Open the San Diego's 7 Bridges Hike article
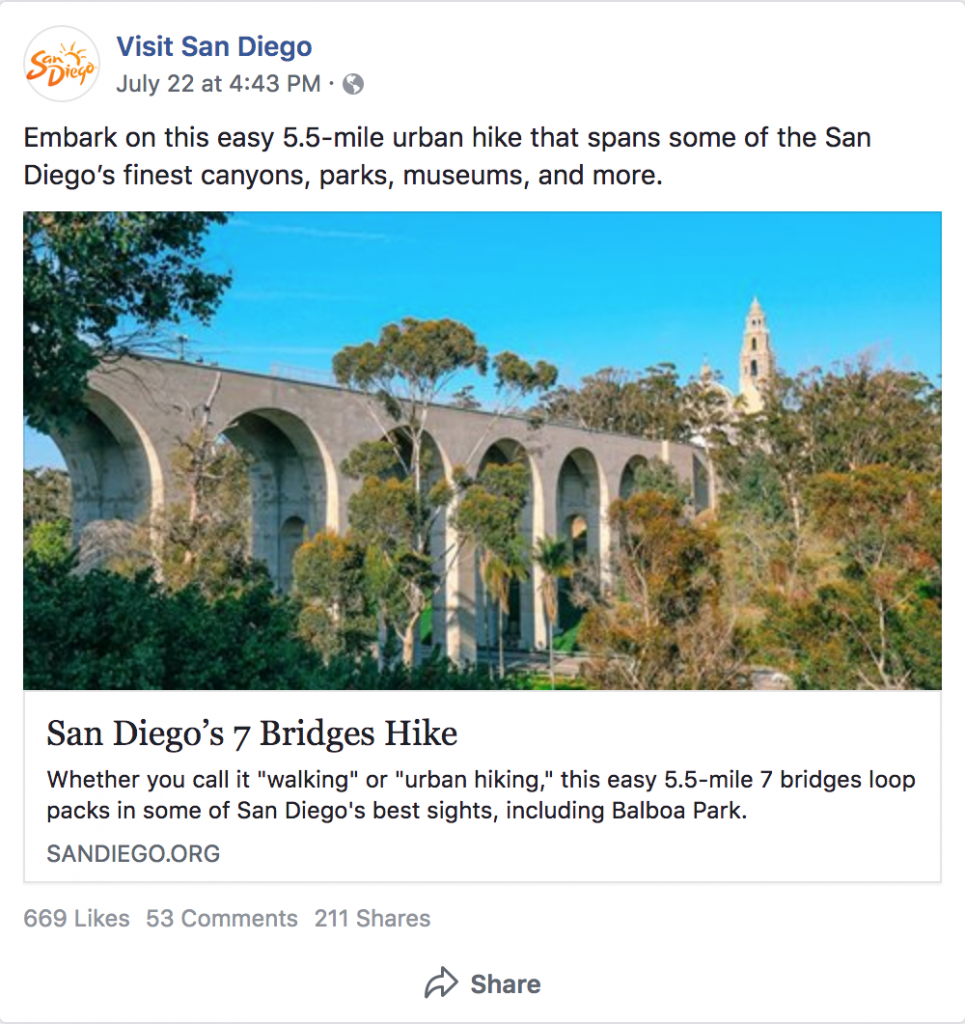Image resolution: width=965 pixels, height=1024 pixels. click(x=252, y=733)
